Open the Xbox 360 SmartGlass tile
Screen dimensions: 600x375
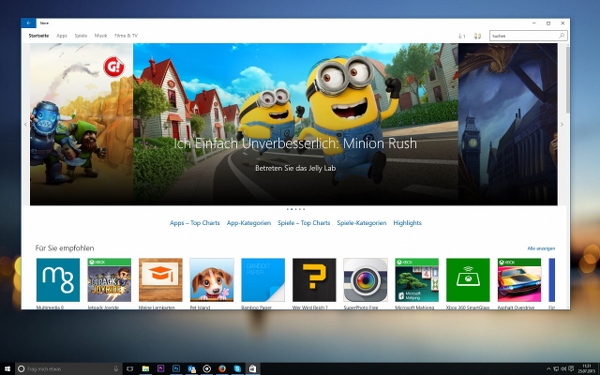coord(468,280)
